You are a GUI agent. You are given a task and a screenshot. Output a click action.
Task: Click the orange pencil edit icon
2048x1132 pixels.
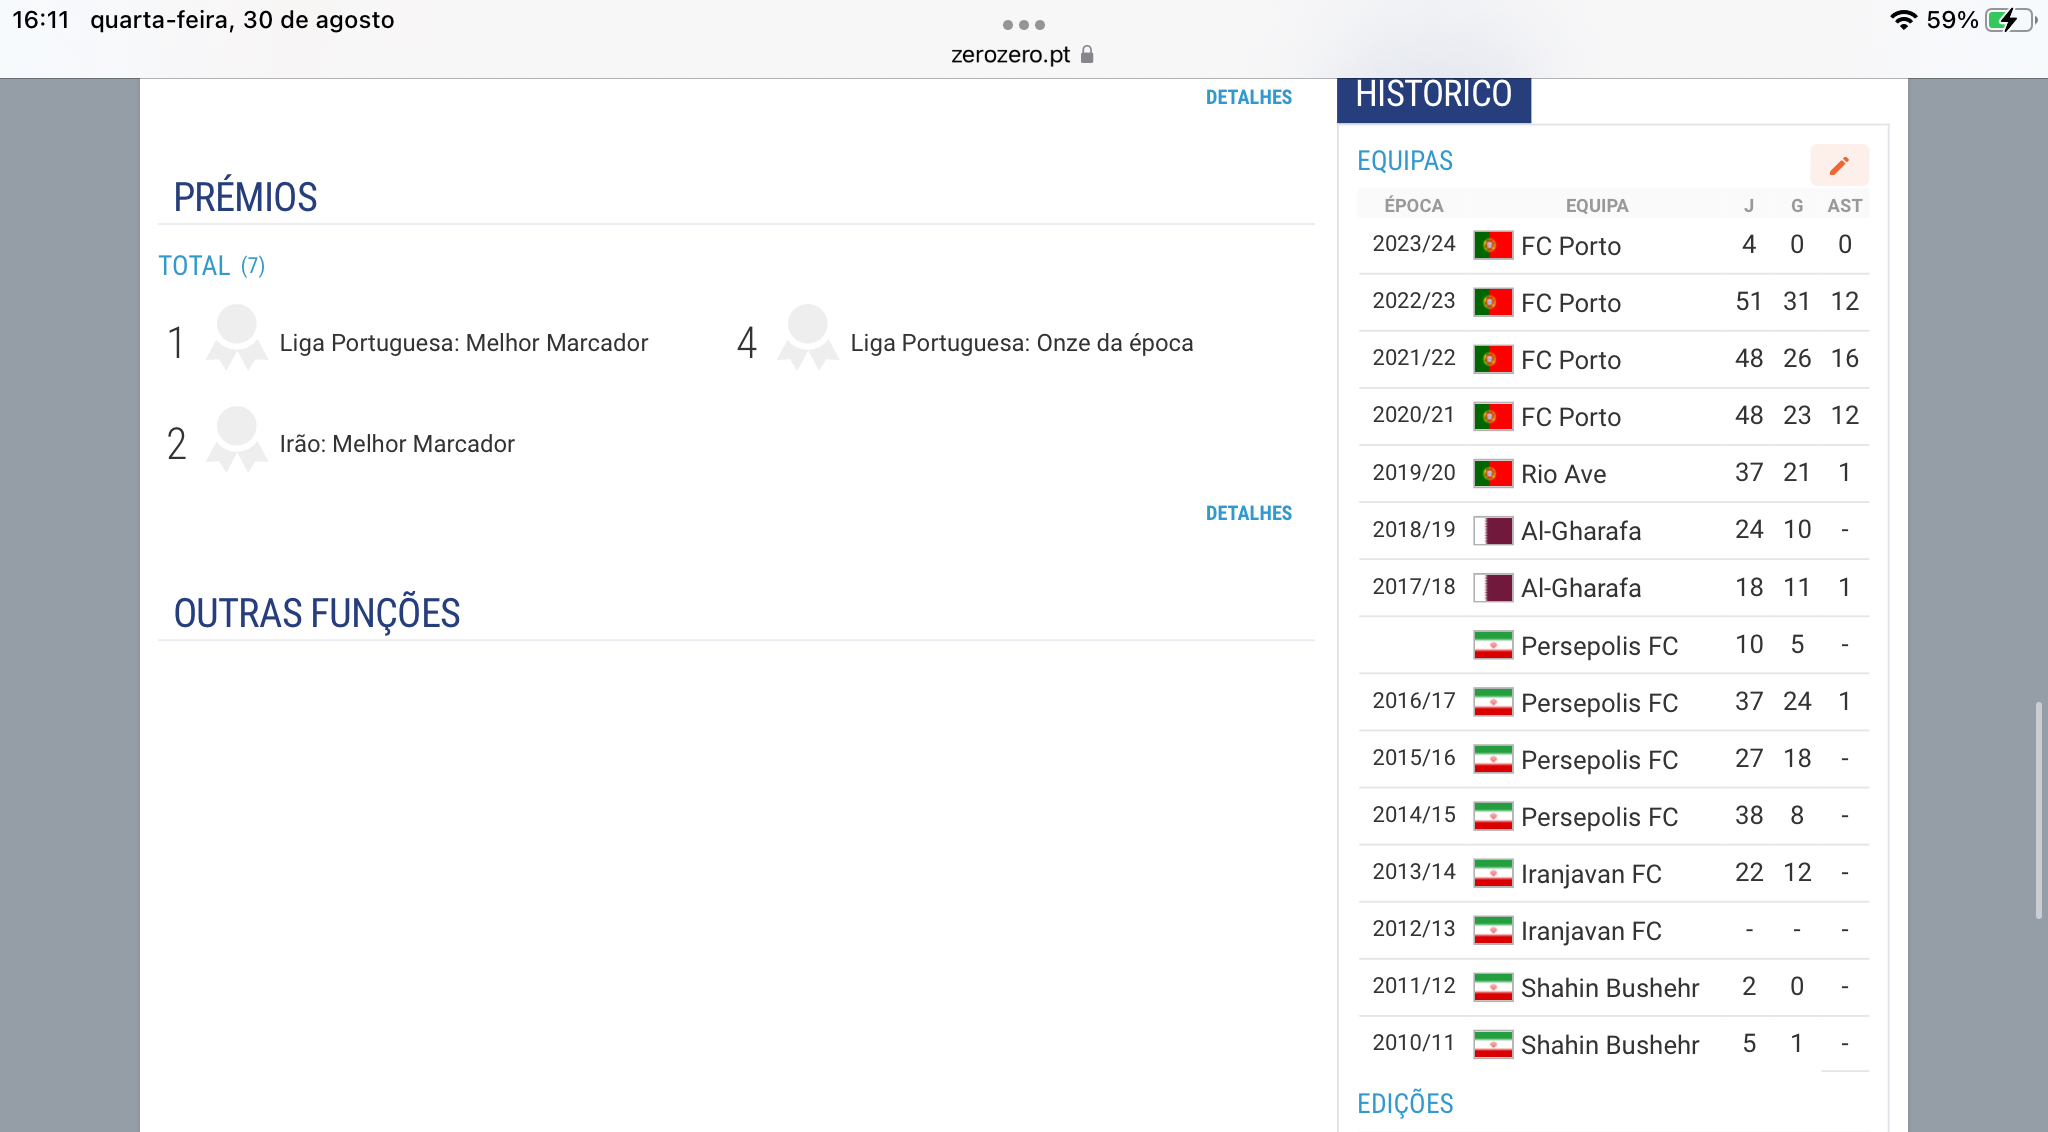pos(1838,166)
